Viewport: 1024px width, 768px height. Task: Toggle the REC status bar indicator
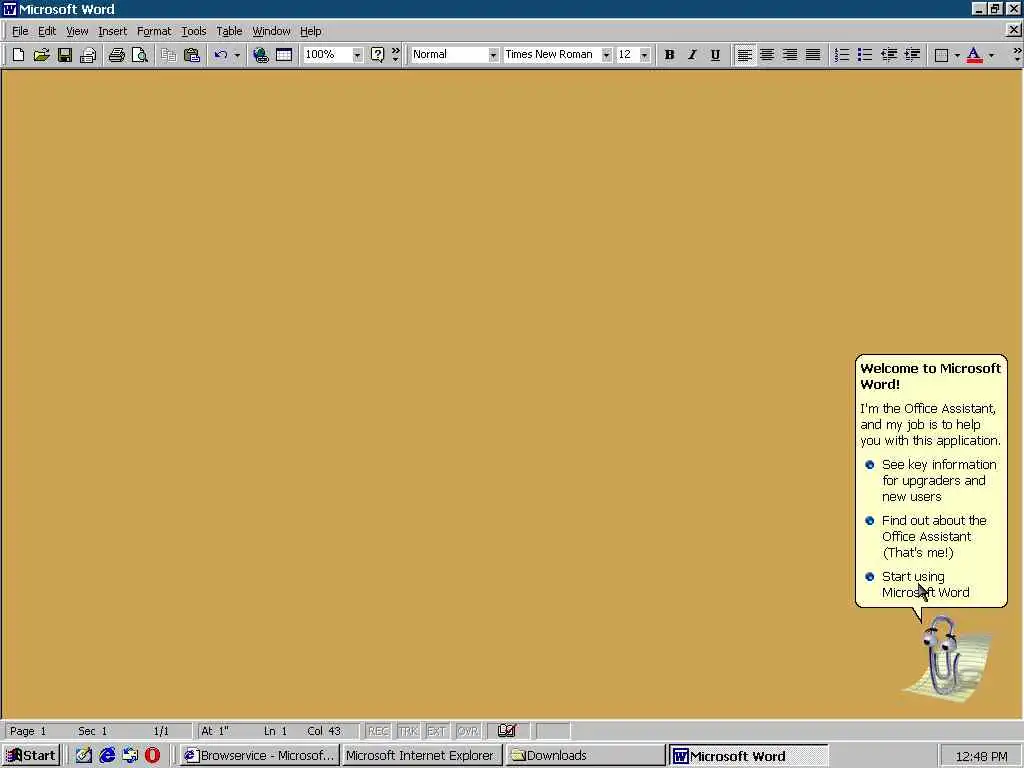pos(378,731)
